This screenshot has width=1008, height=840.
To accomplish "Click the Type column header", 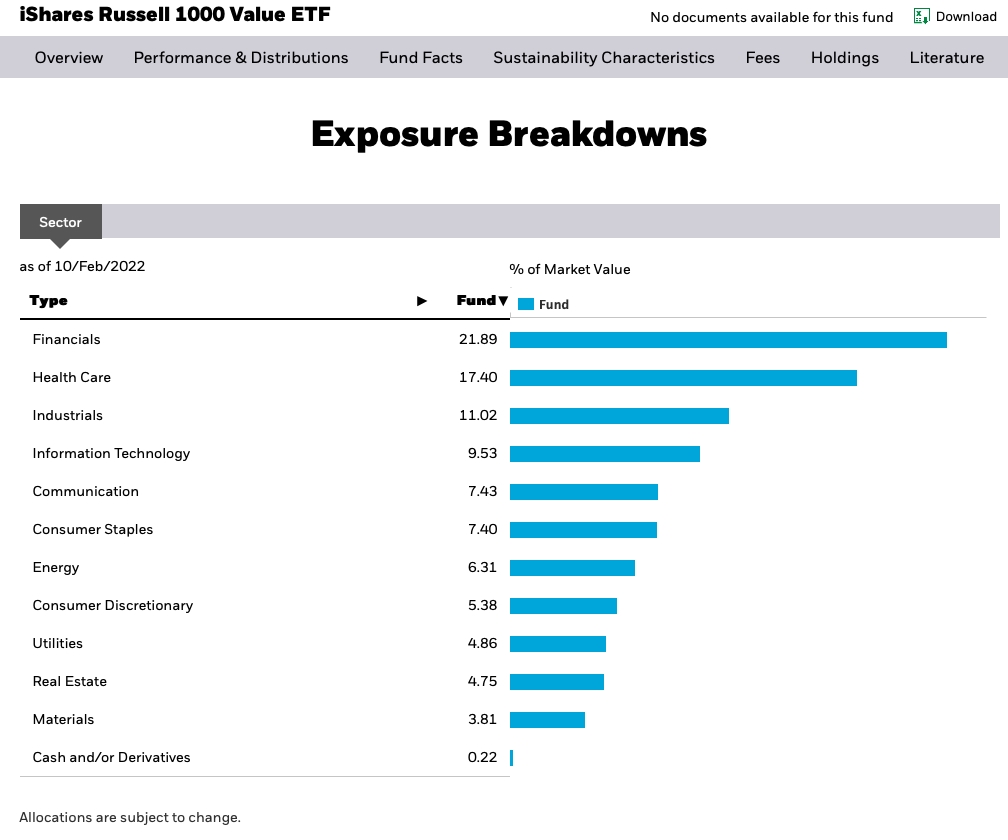I will [49, 301].
